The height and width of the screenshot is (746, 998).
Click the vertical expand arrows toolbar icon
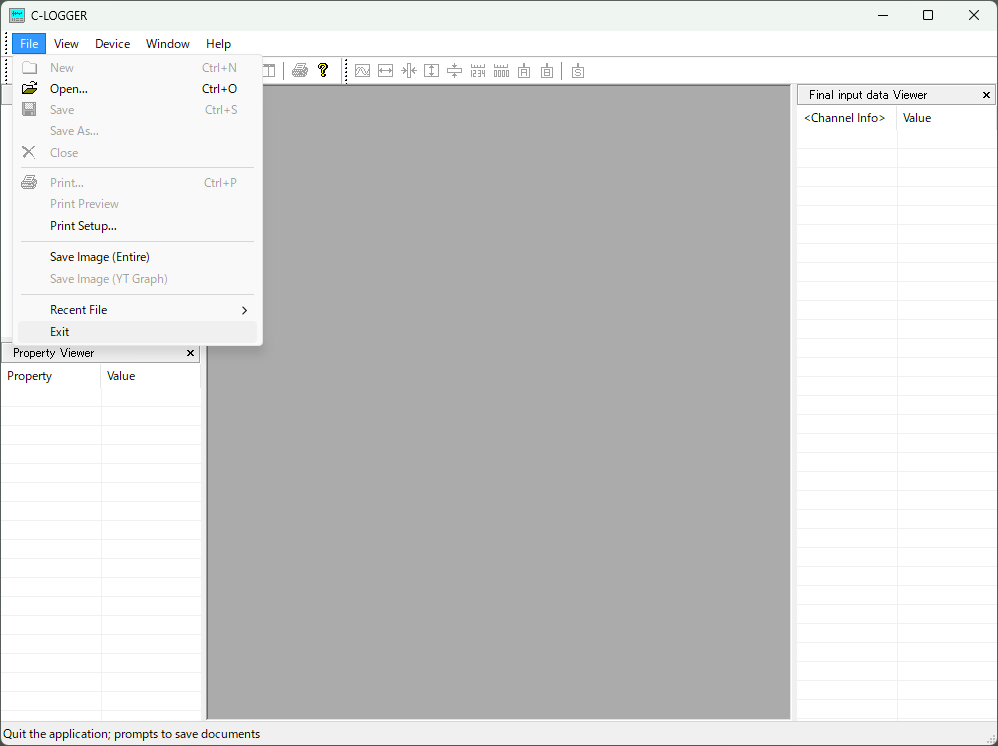431,71
